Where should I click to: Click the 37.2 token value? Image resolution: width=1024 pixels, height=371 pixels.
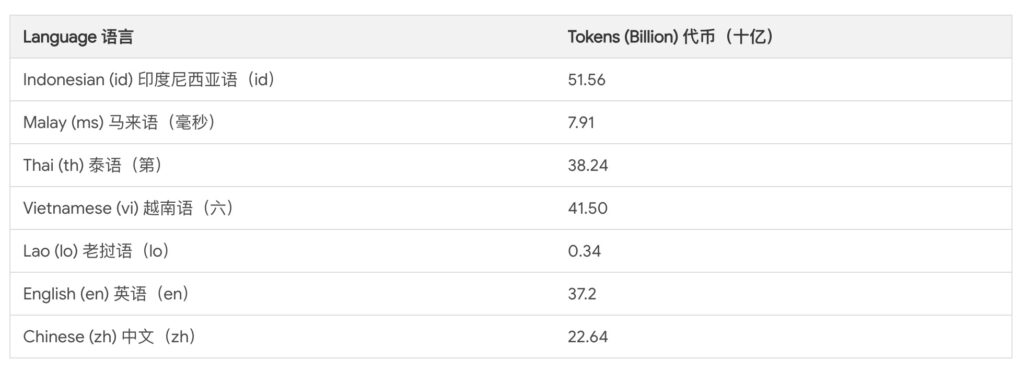pyautogui.click(x=582, y=294)
